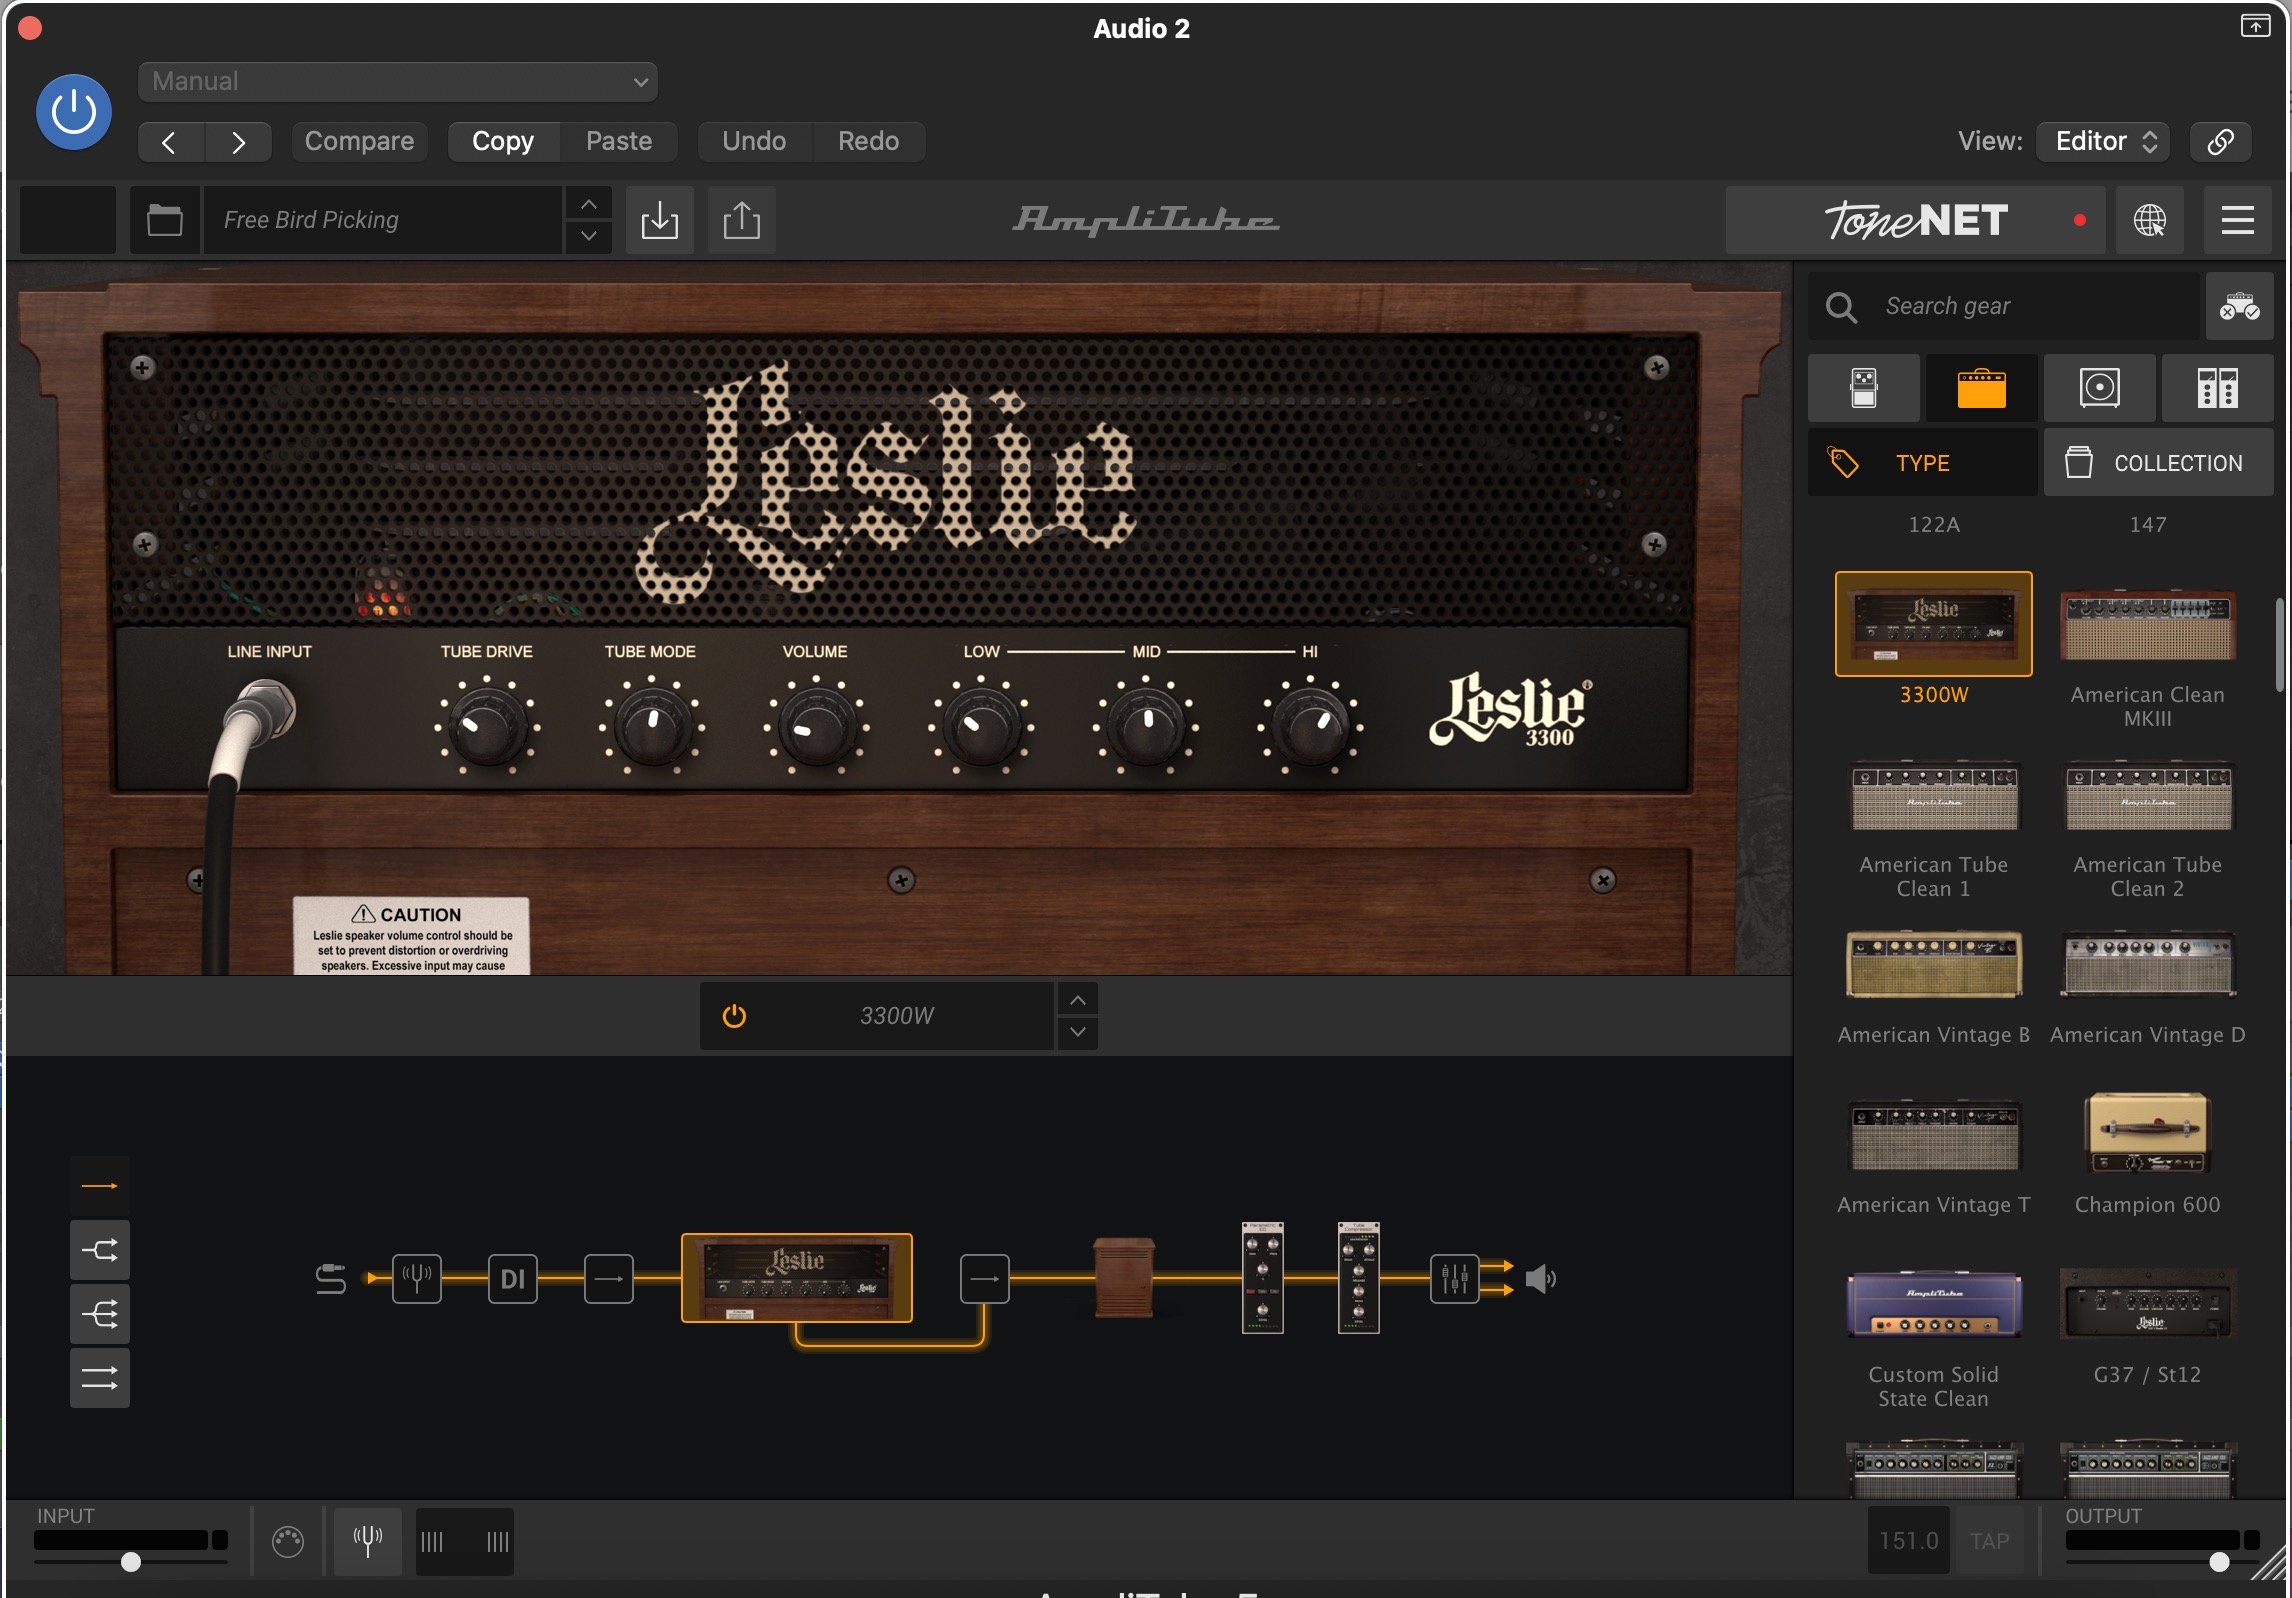The height and width of the screenshot is (1598, 2292).
Task: Click the LOW EQ knob
Action: pos(981,726)
